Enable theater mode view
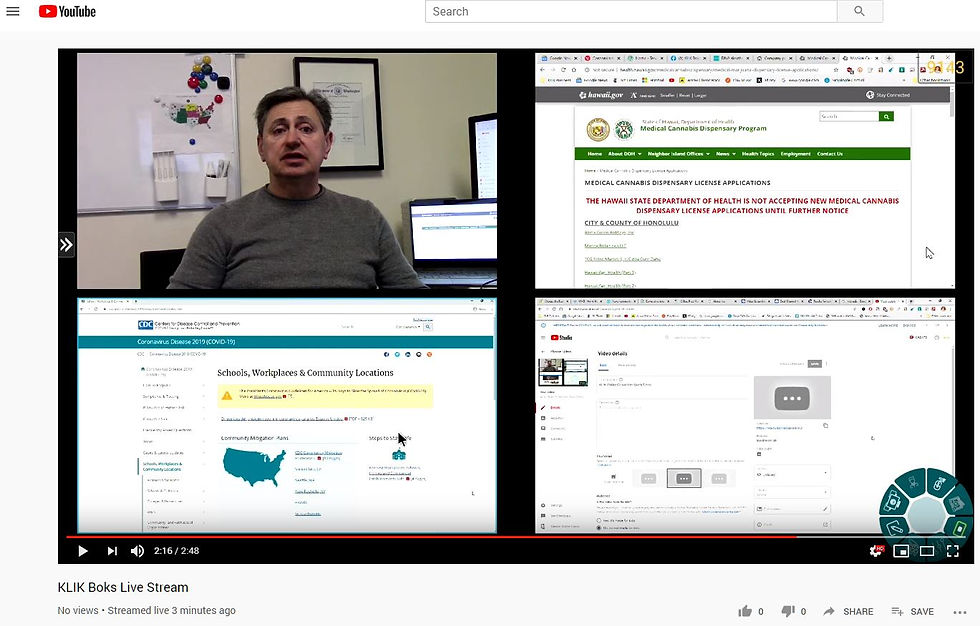 point(927,550)
